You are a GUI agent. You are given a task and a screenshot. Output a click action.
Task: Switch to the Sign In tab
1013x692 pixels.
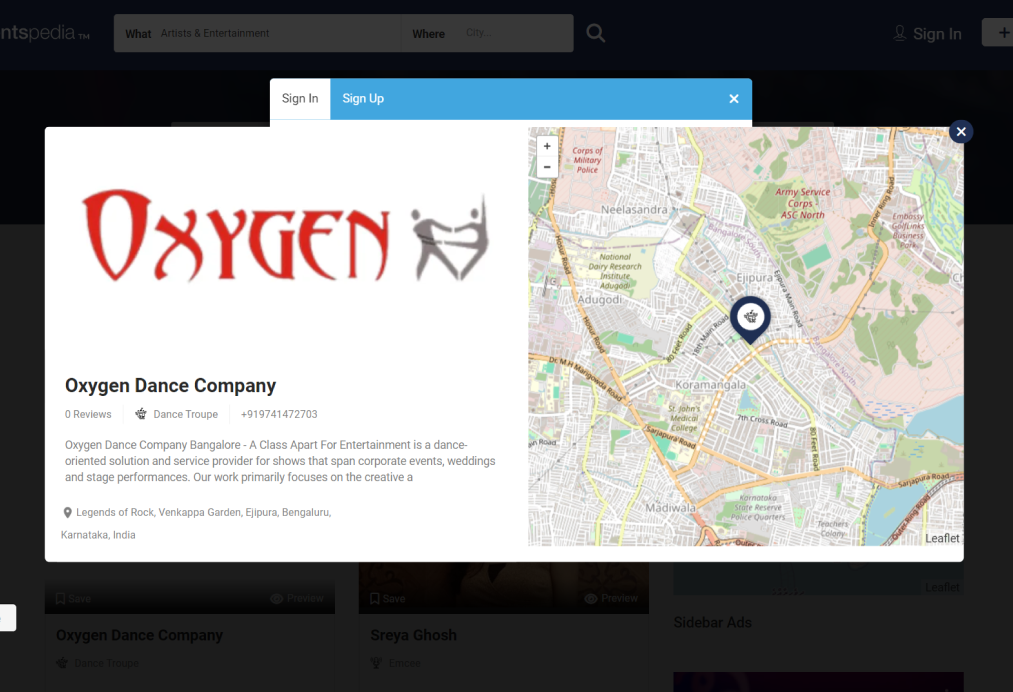[x=300, y=99]
